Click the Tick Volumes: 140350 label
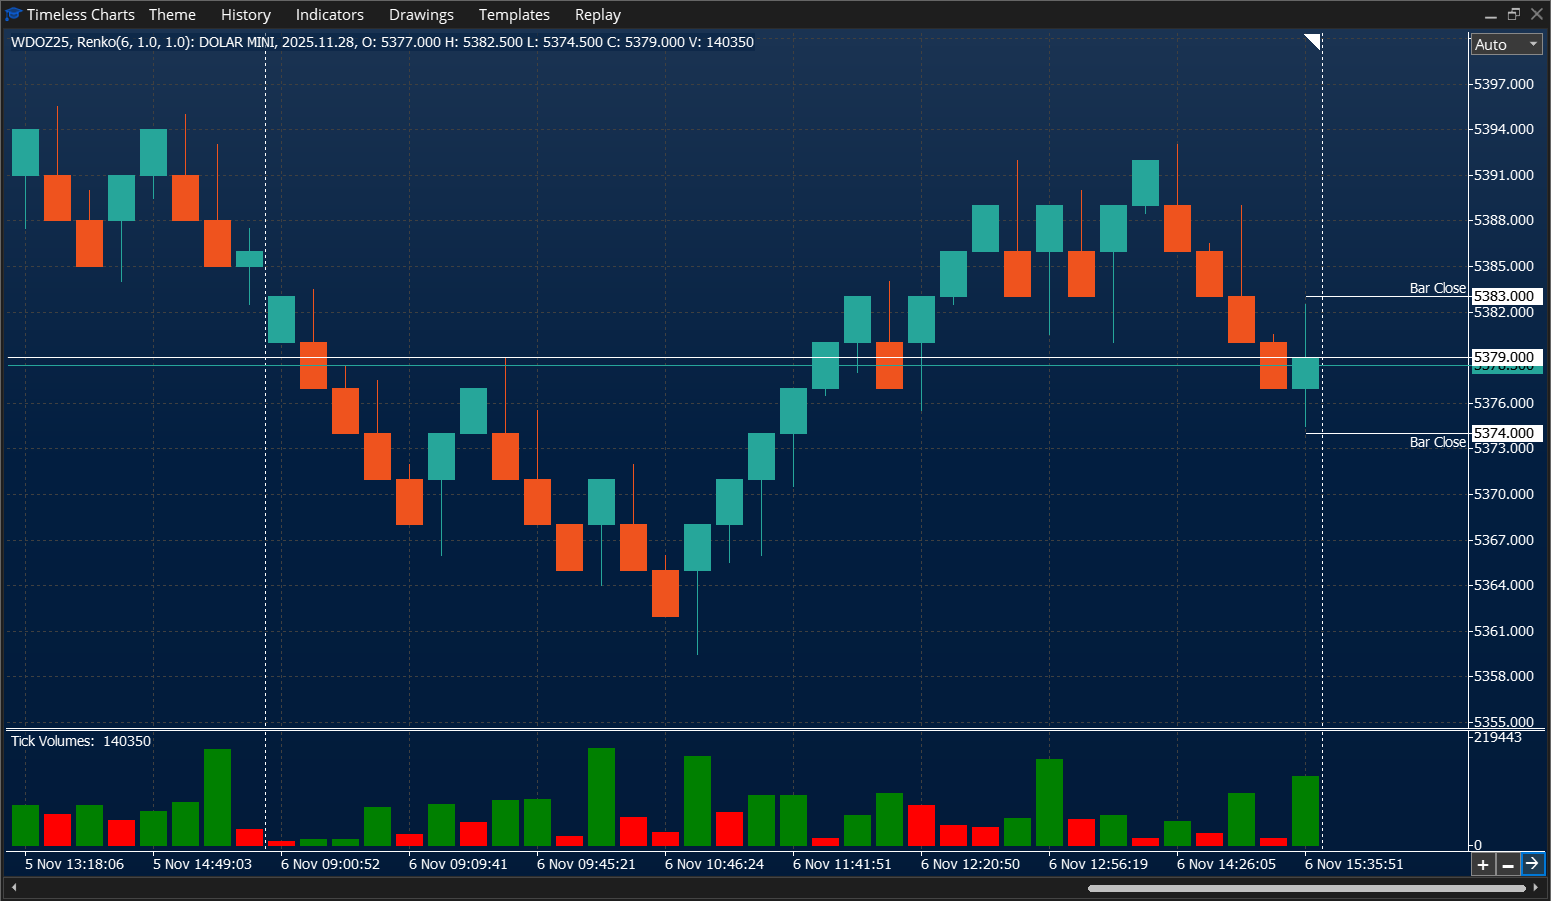 click(x=80, y=741)
